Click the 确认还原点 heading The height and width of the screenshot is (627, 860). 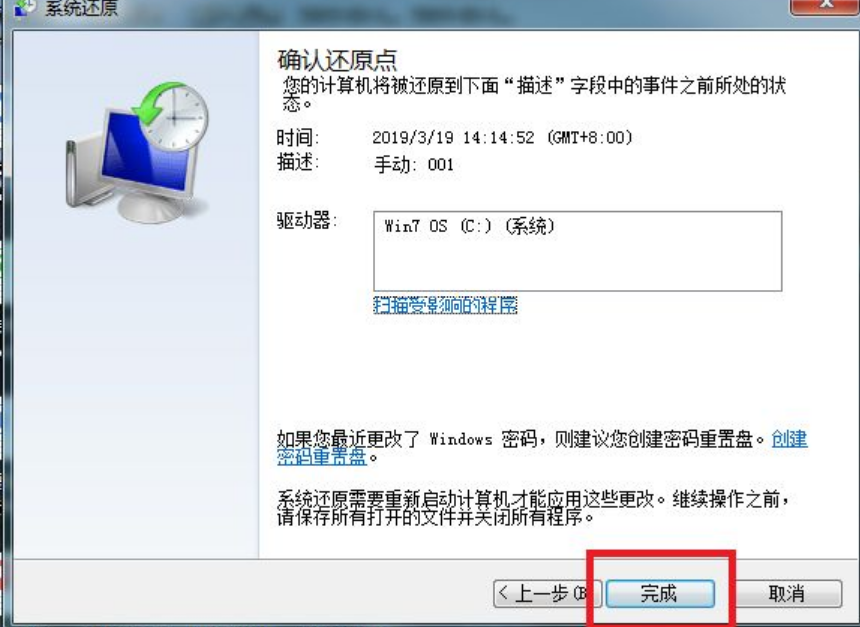coord(337,60)
